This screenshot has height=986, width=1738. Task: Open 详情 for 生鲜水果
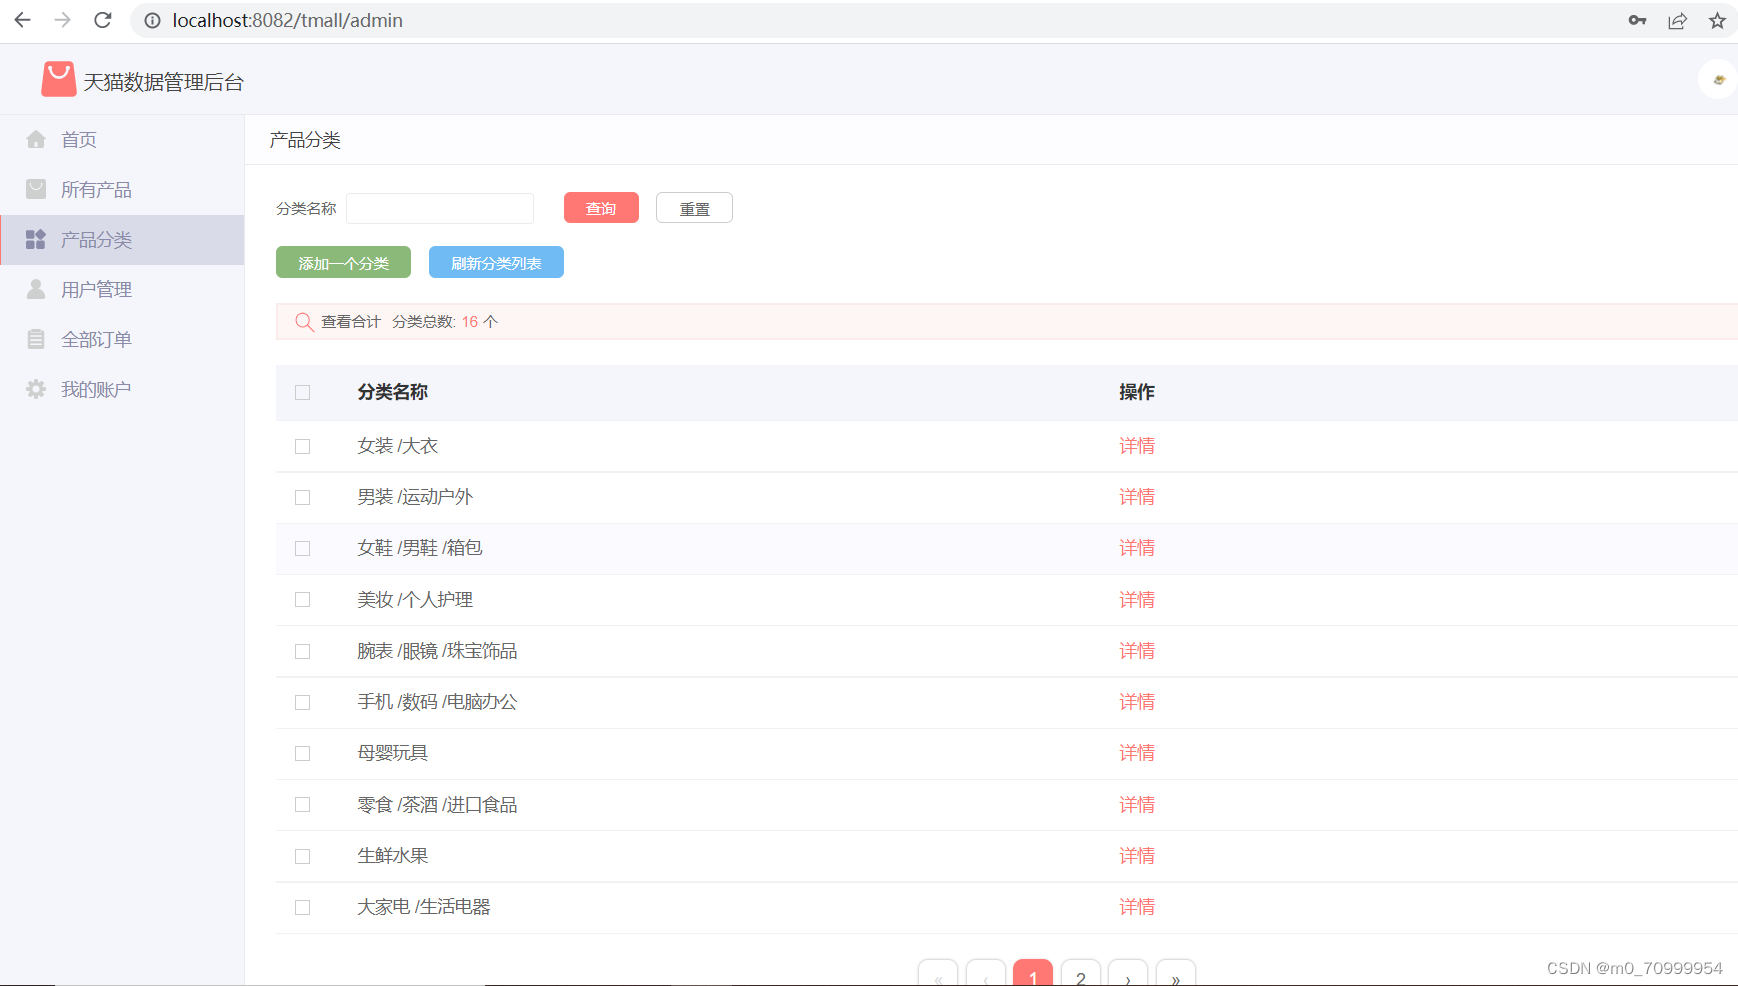point(1137,856)
